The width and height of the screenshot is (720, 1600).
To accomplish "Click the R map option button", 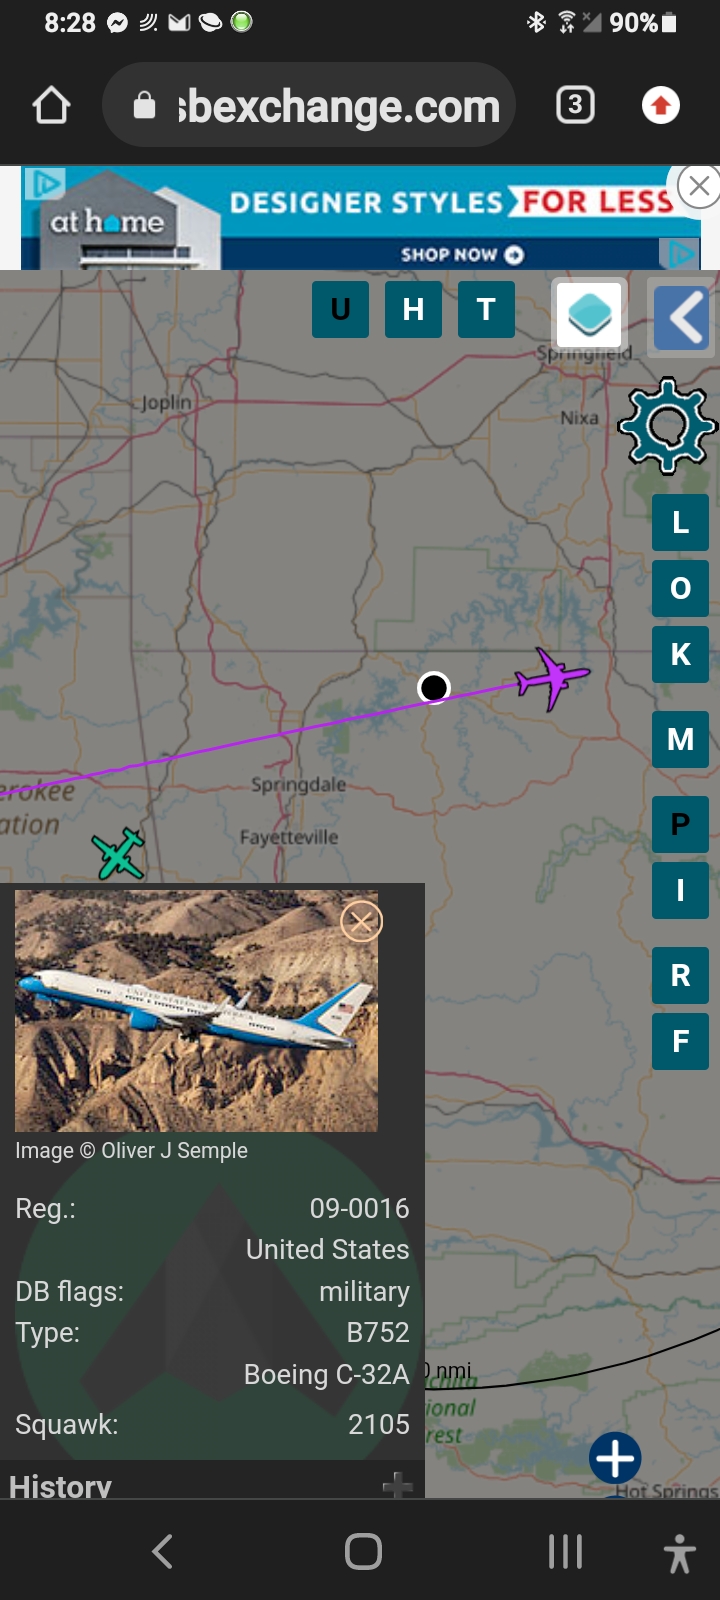I will click(680, 975).
